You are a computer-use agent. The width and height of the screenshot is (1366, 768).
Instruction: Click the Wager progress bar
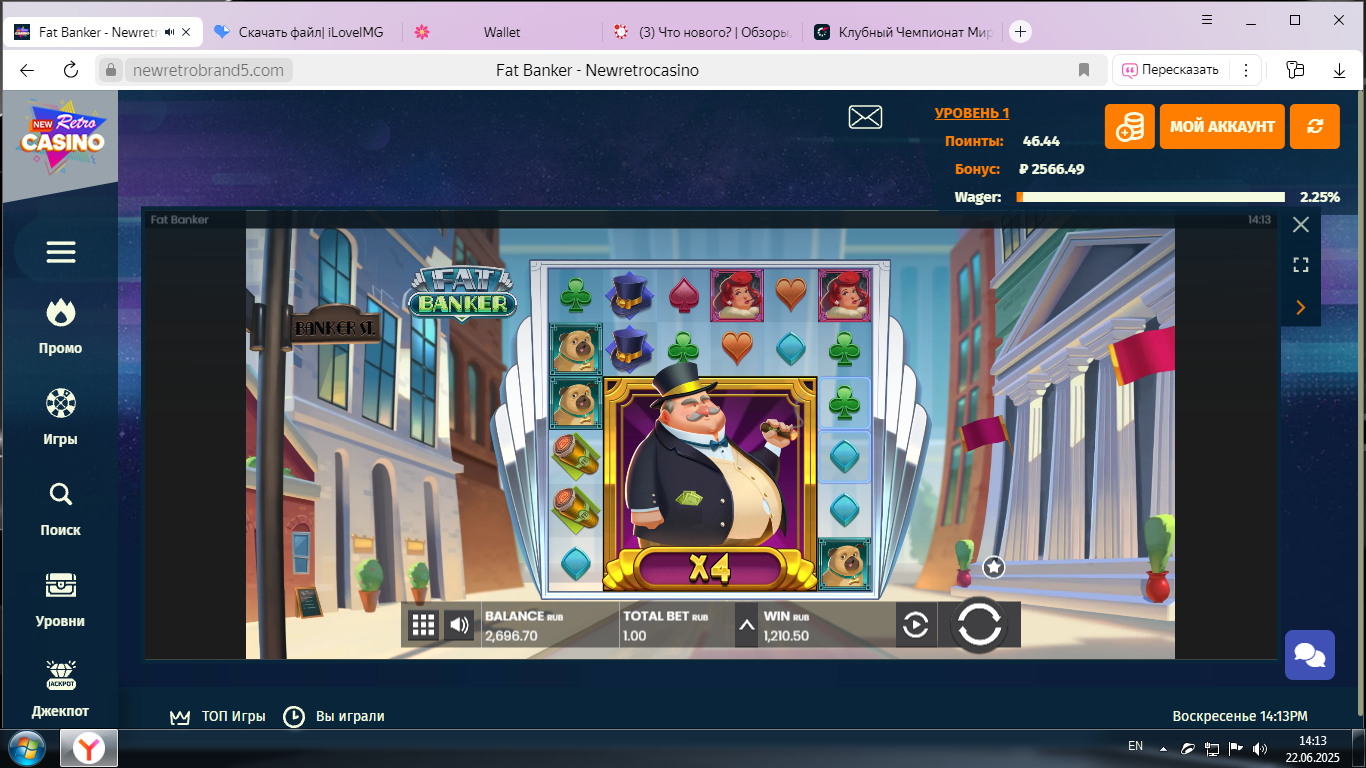click(1151, 197)
